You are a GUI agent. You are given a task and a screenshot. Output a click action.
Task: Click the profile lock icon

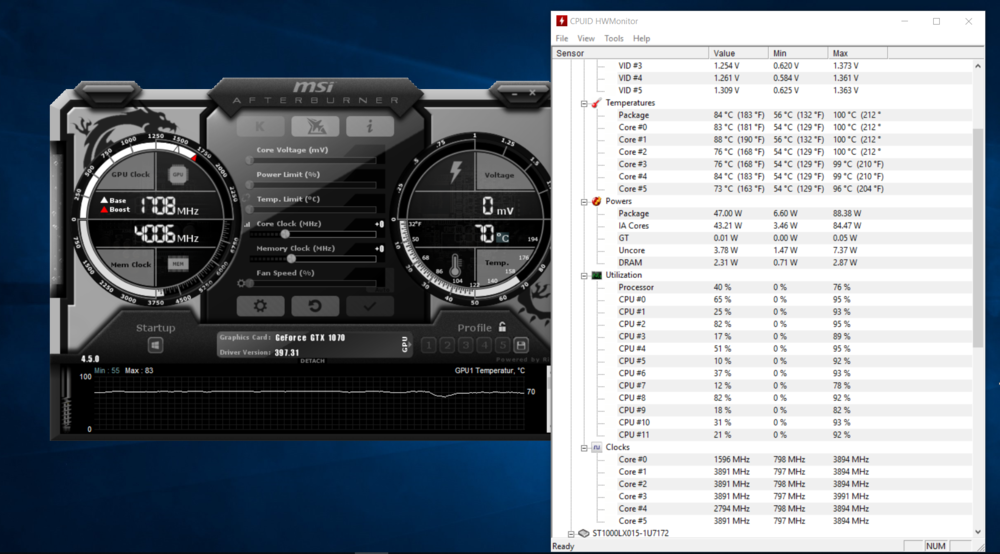tap(502, 327)
